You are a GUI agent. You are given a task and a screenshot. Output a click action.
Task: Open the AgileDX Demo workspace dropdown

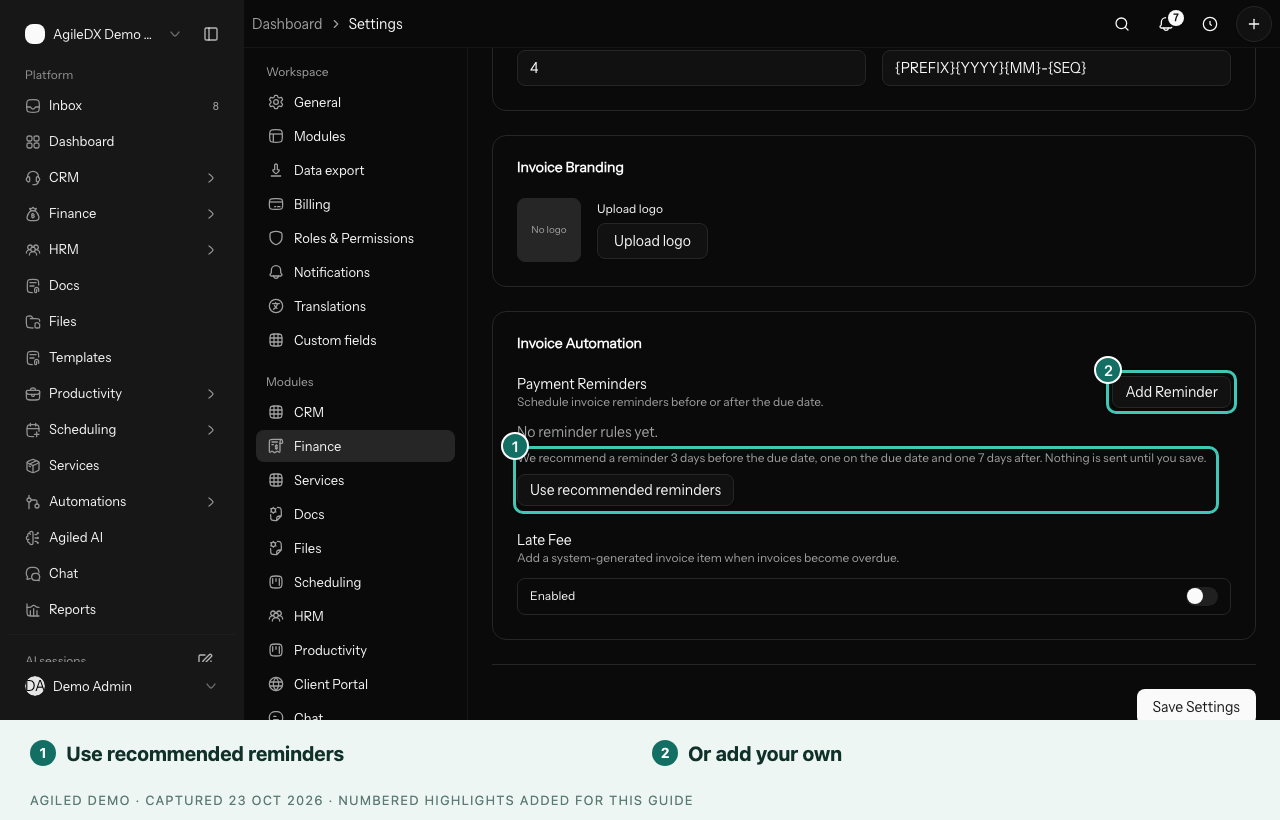(103, 34)
